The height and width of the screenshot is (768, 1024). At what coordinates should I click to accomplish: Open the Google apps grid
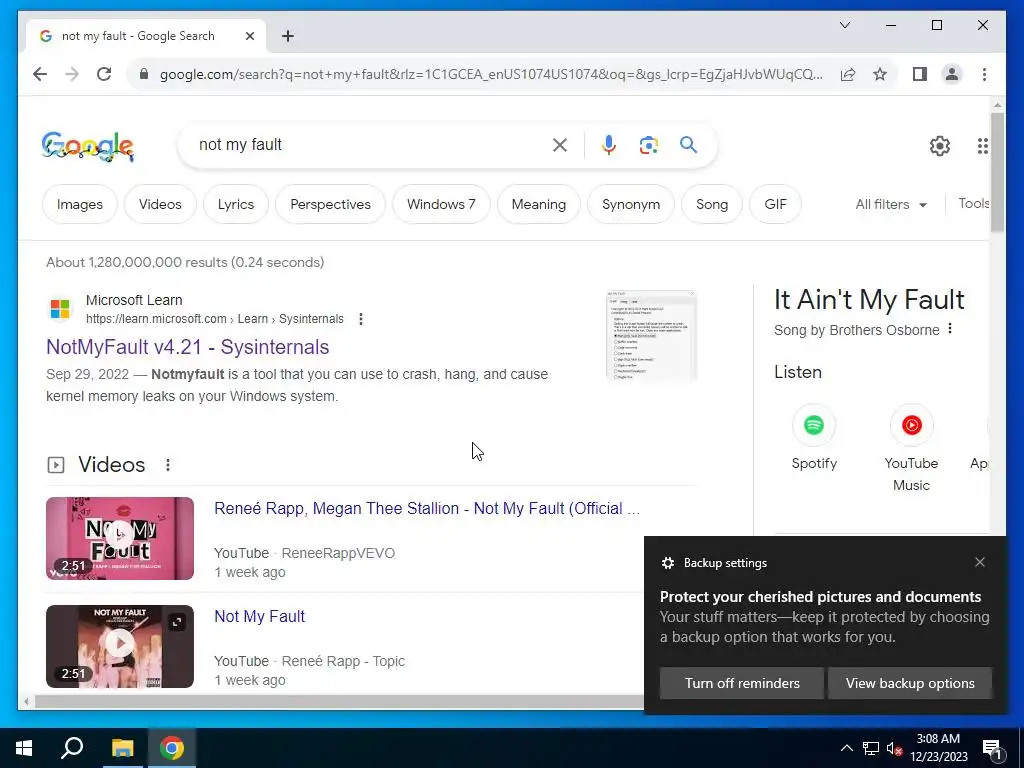pos(982,146)
